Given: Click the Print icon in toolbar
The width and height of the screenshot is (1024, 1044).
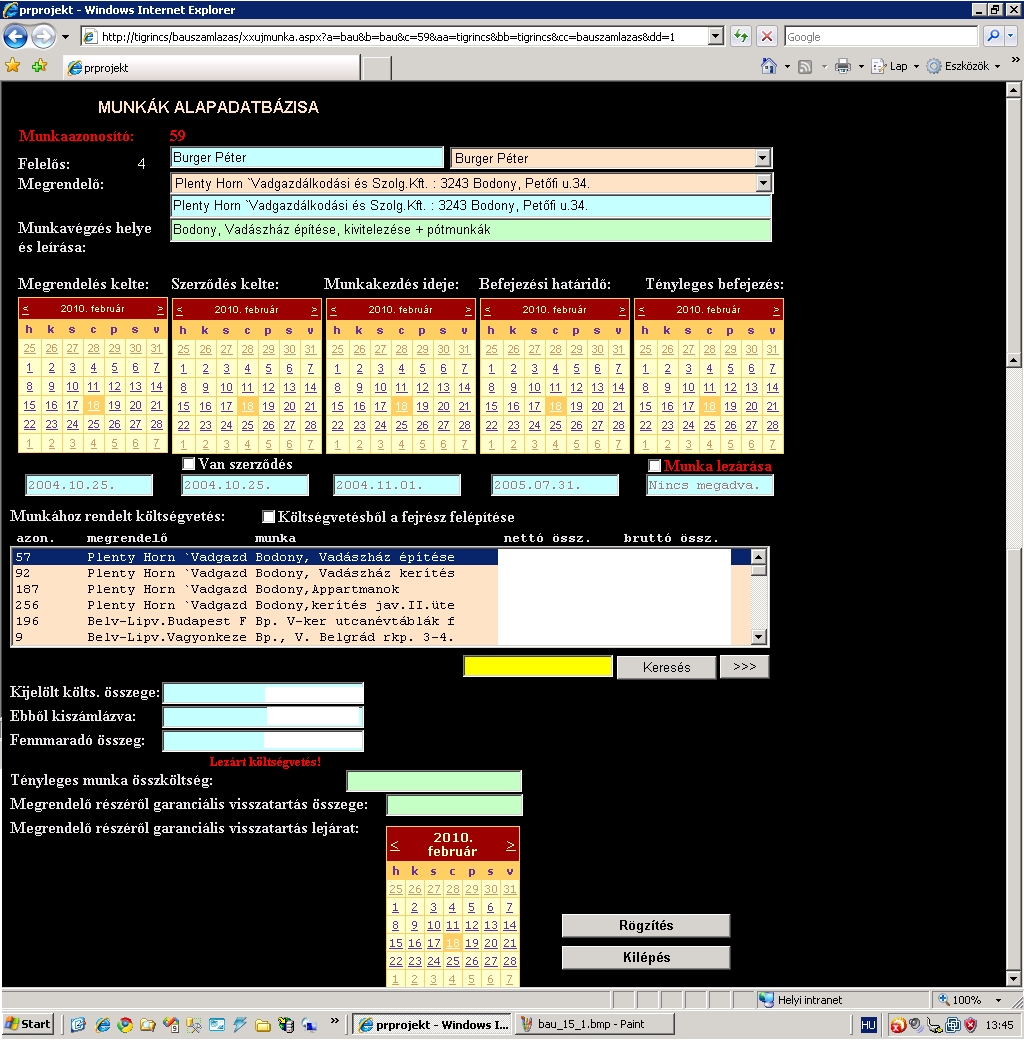Looking at the screenshot, I should tap(842, 66).
